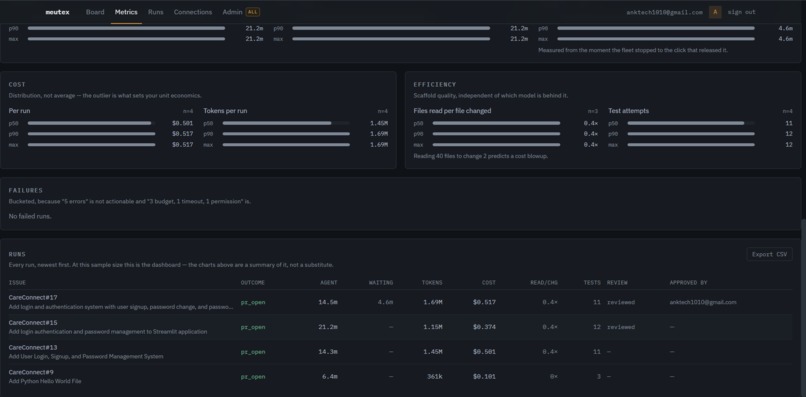
Task: Click pr_open outcome for CareConnect#15
Action: pyautogui.click(x=253, y=327)
